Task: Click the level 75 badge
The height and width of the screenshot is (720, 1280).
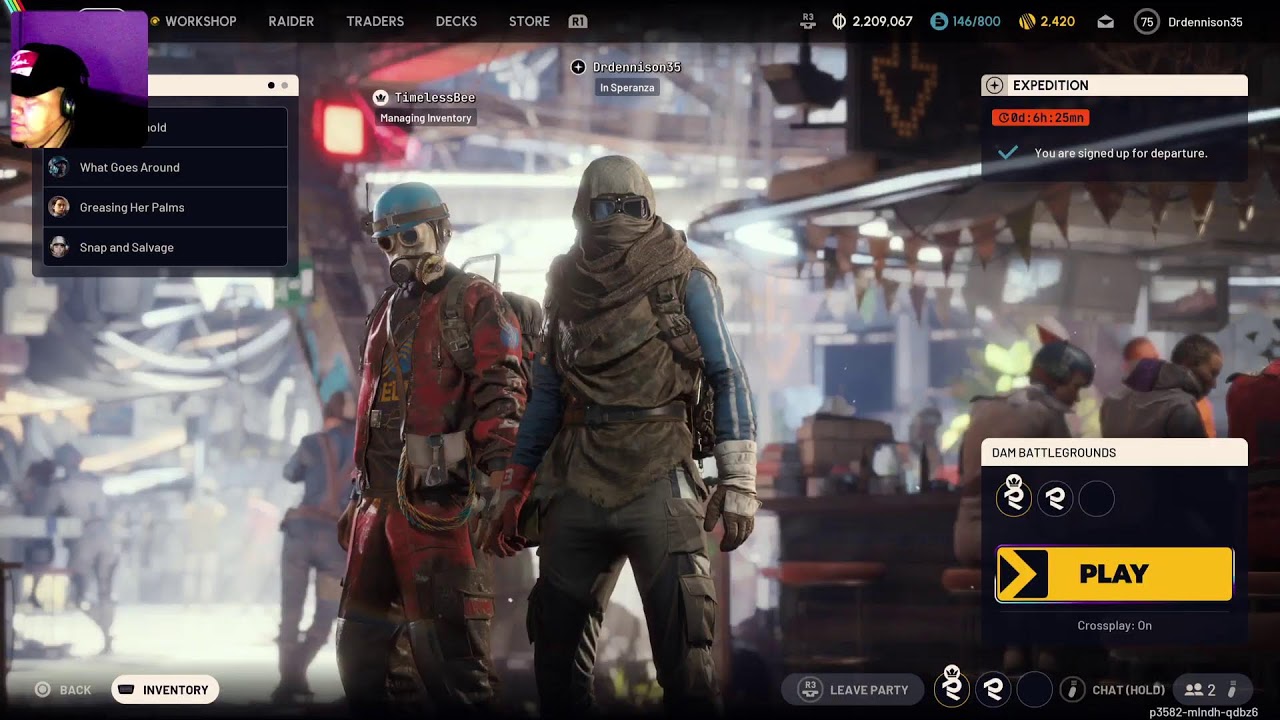Action: coord(1147,22)
